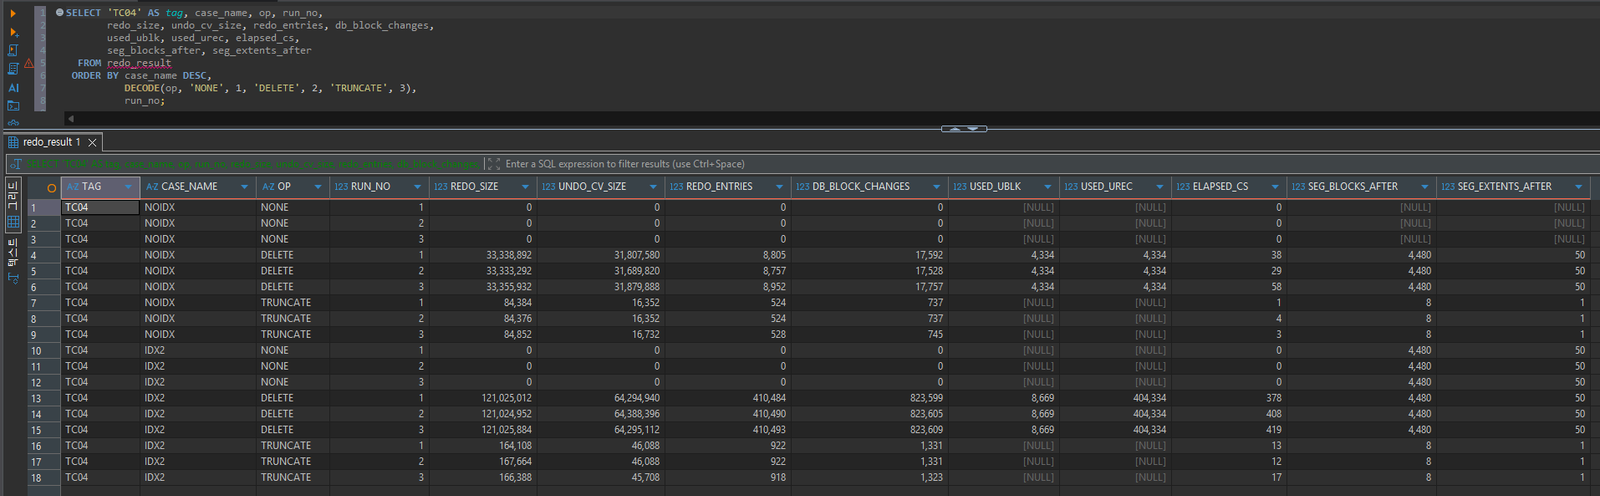1600x496 pixels.
Task: Open the OP column dropdown arrow
Action: tap(318, 187)
